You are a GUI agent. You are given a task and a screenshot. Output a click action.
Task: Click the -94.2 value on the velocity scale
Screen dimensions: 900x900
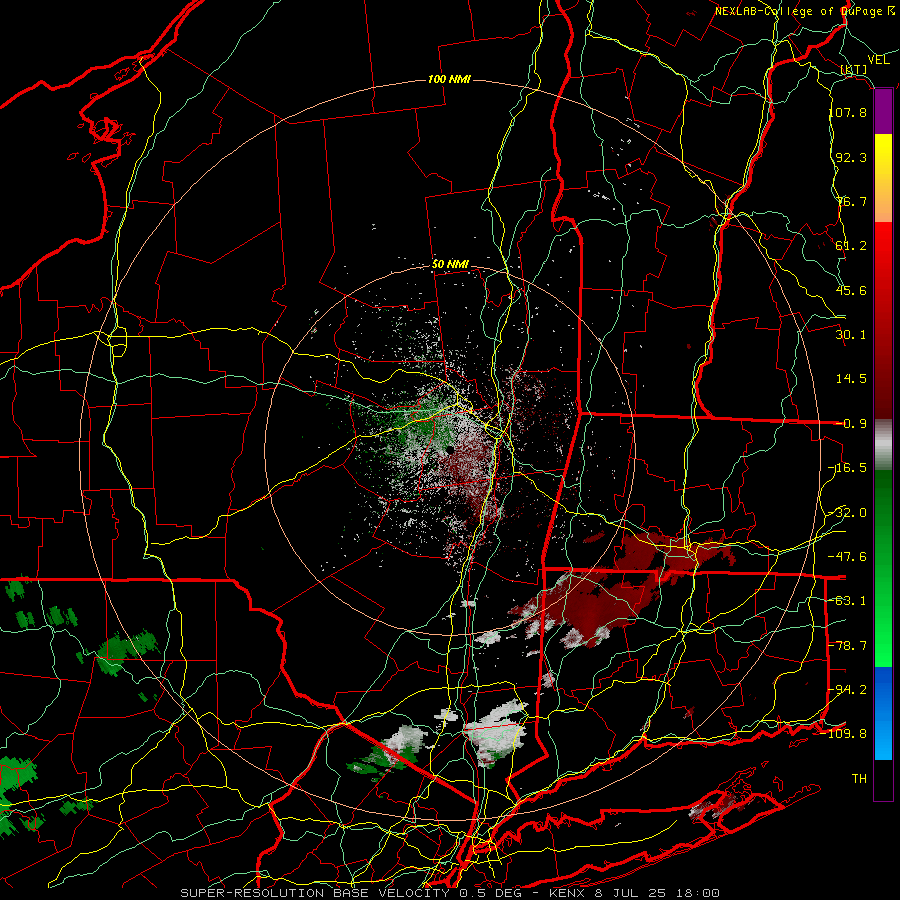847,690
